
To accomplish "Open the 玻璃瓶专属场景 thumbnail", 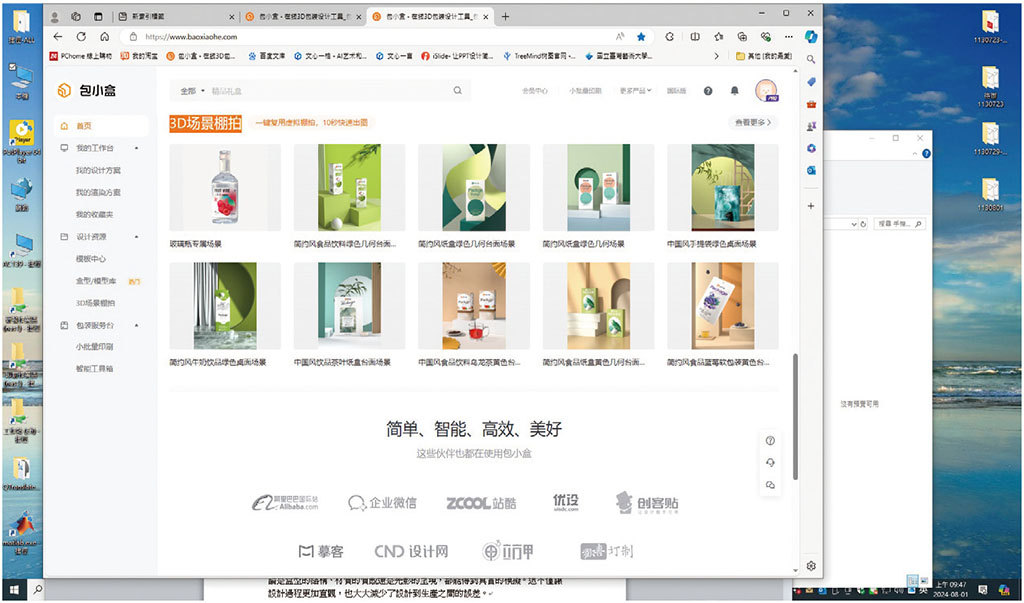I will pos(225,189).
